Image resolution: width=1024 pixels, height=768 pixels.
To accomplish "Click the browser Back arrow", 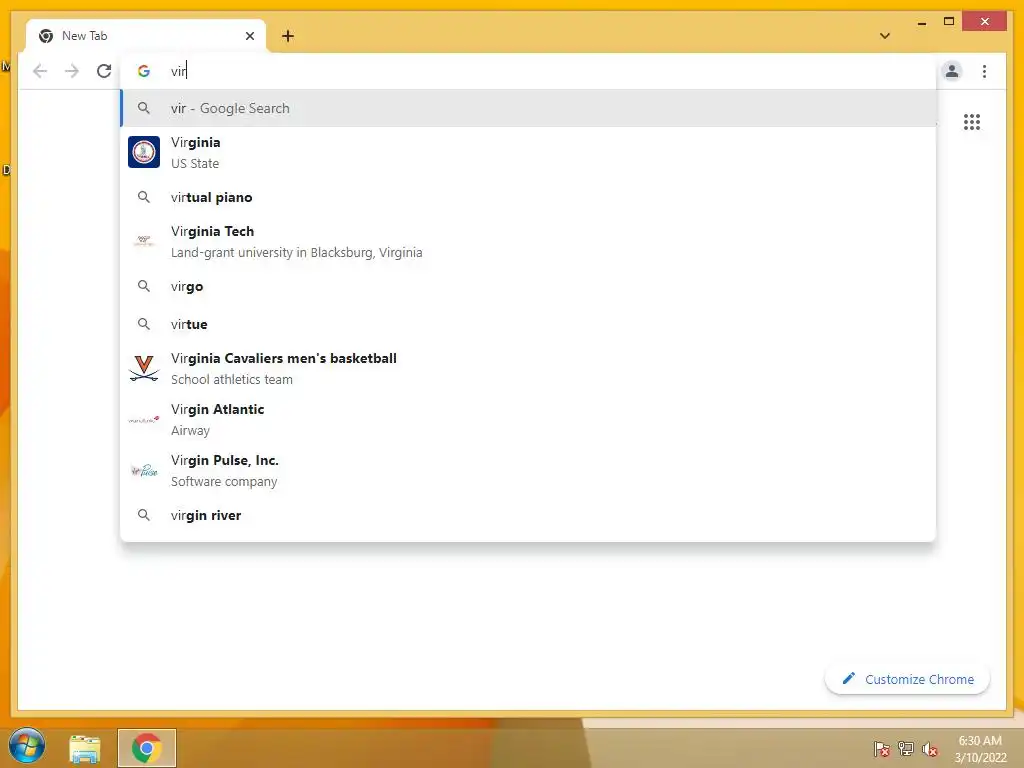I will pyautogui.click(x=40, y=71).
